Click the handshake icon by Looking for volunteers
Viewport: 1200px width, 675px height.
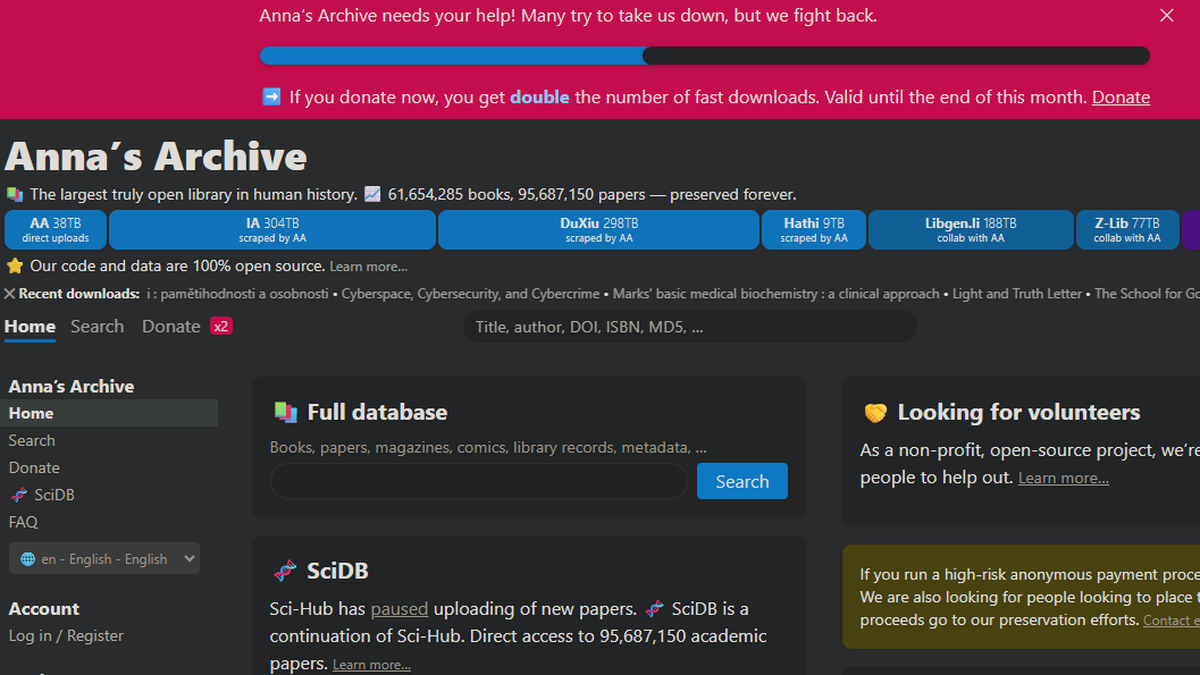pyautogui.click(x=875, y=413)
